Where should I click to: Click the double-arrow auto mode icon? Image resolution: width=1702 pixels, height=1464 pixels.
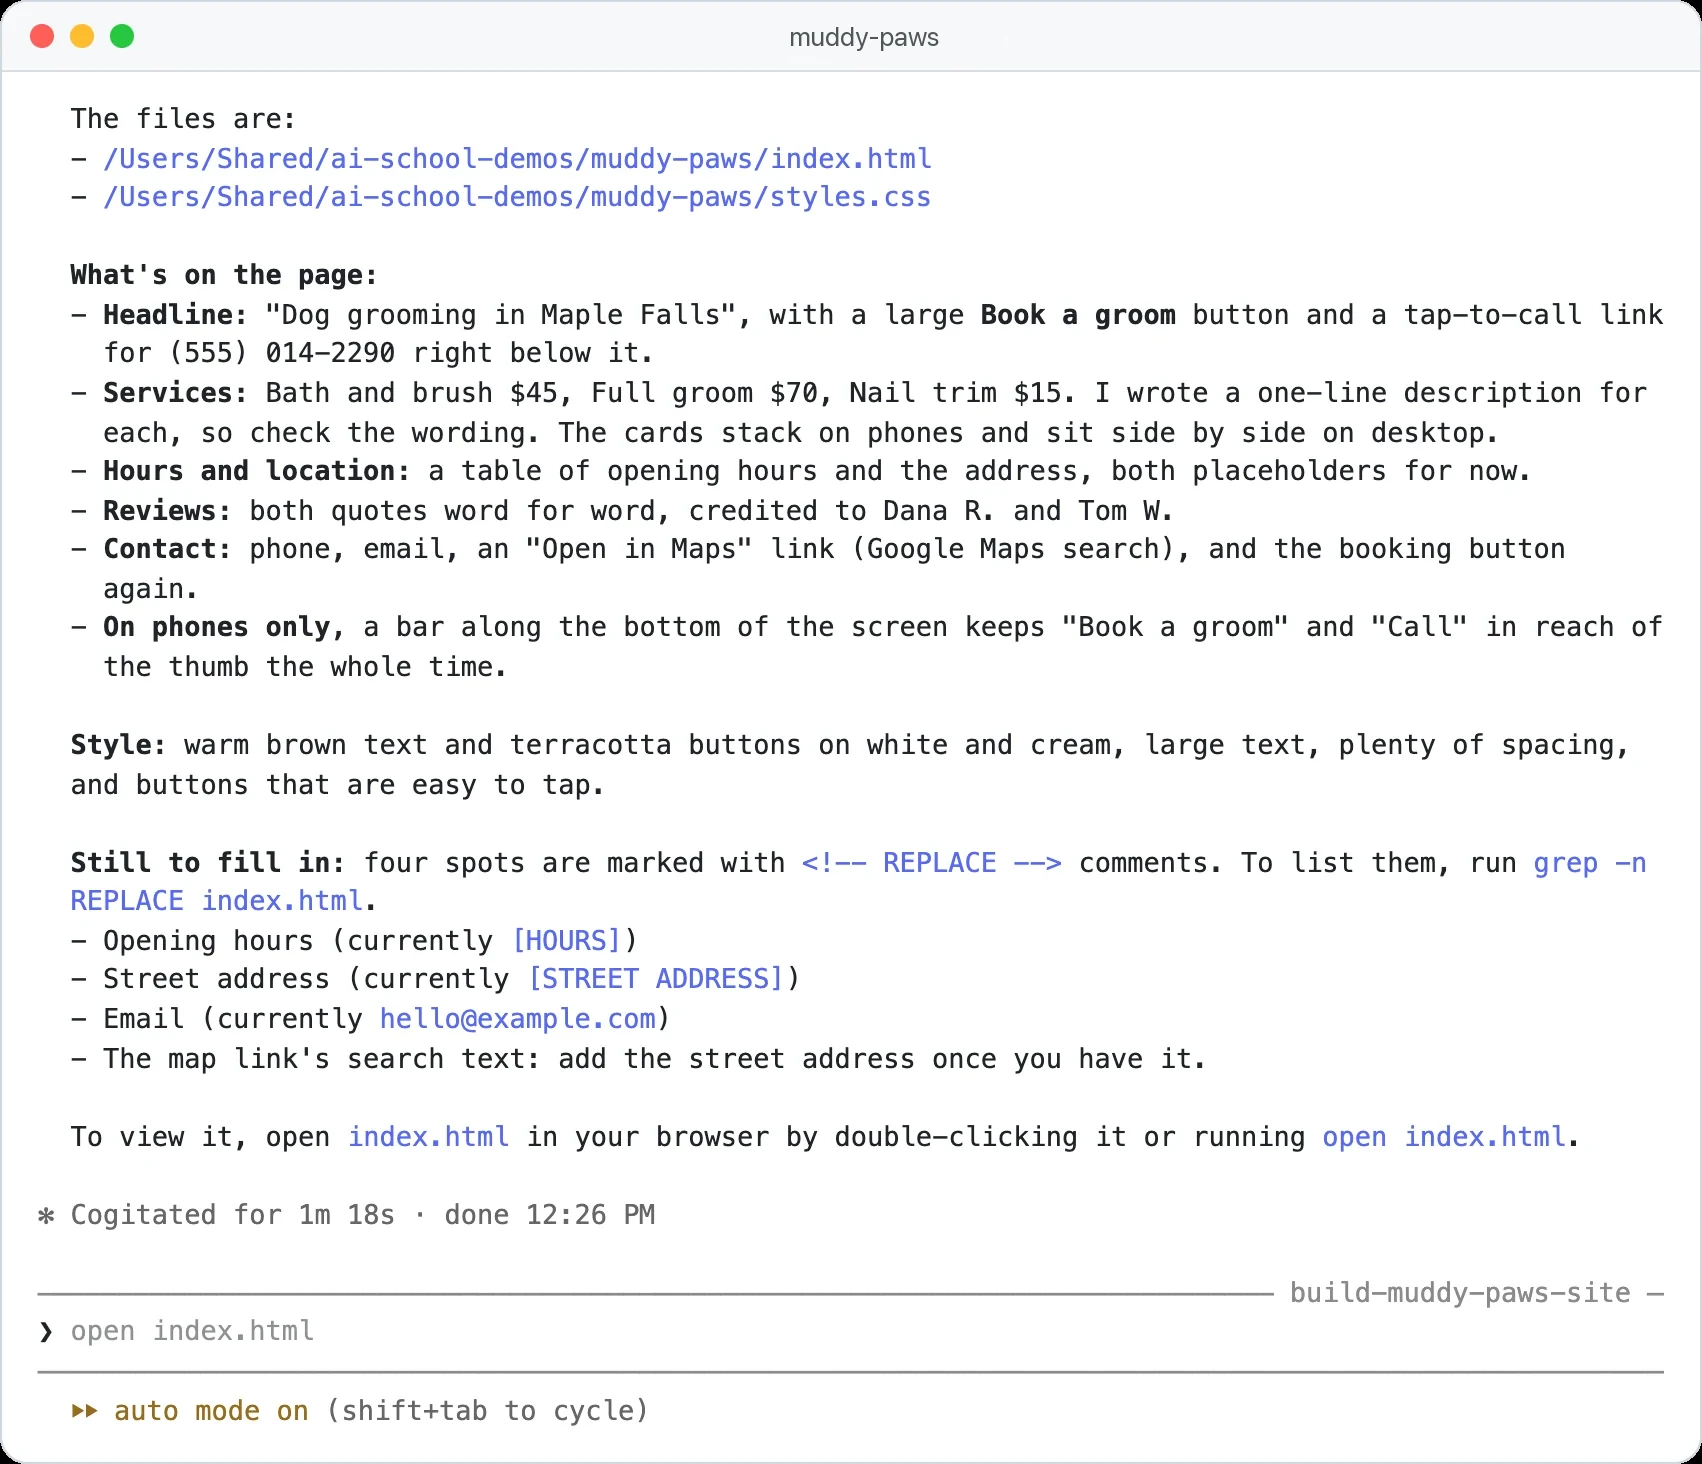[x=85, y=1410]
